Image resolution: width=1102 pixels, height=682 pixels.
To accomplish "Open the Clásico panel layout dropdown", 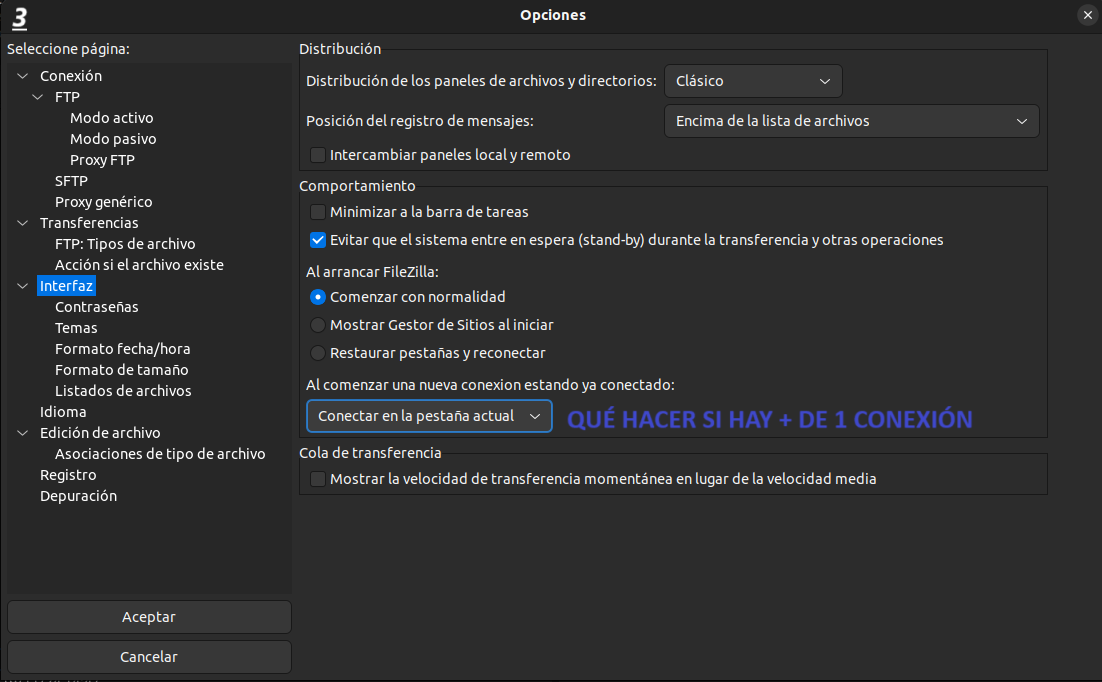I will click(x=752, y=81).
